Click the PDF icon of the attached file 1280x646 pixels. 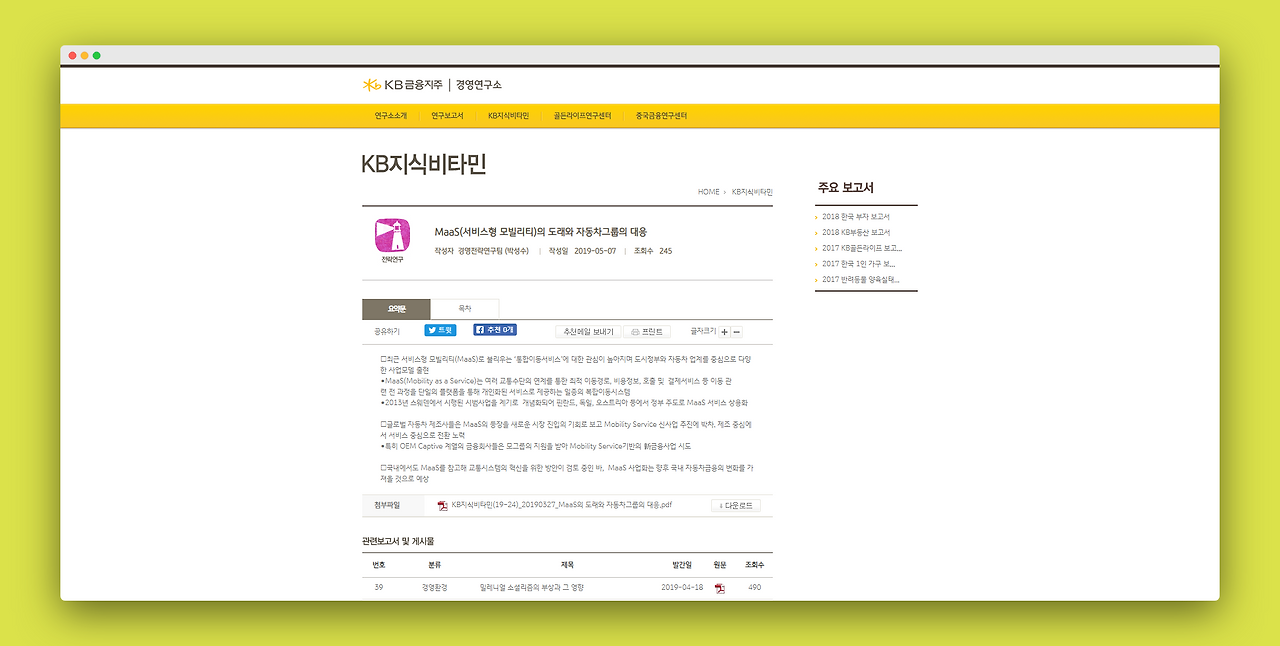pyautogui.click(x=442, y=506)
